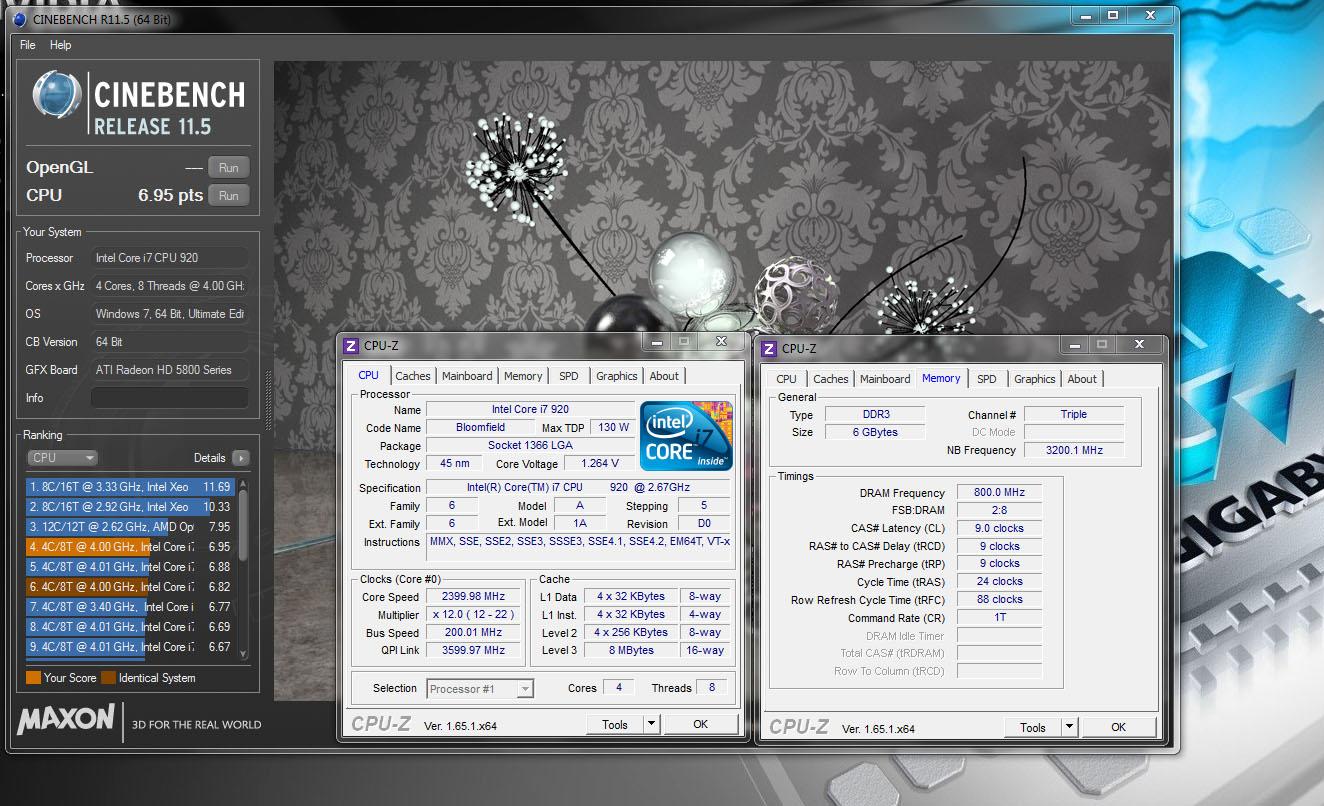This screenshot has height=806, width=1324.
Task: Select the orange ranking entry scoring 6.95
Action: pos(130,547)
